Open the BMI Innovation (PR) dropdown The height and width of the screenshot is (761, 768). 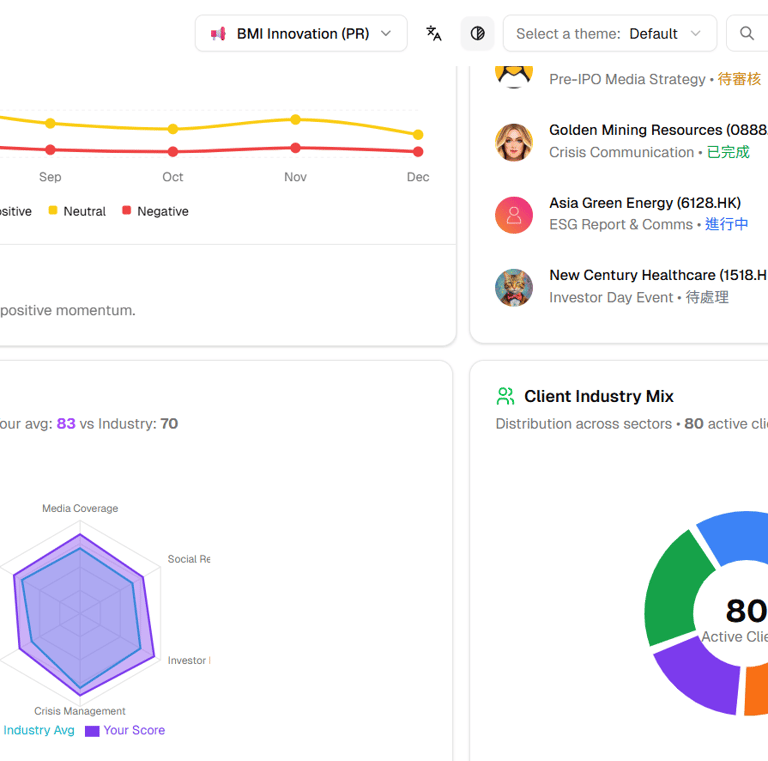click(x=301, y=33)
